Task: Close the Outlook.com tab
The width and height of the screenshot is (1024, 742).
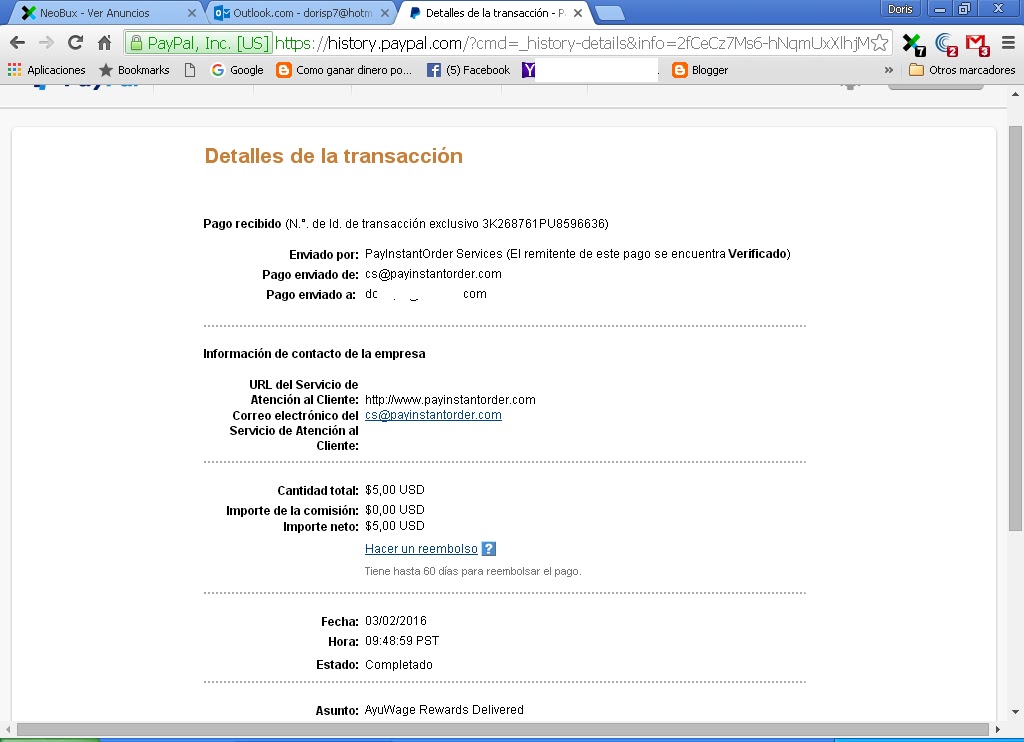Action: [x=385, y=13]
